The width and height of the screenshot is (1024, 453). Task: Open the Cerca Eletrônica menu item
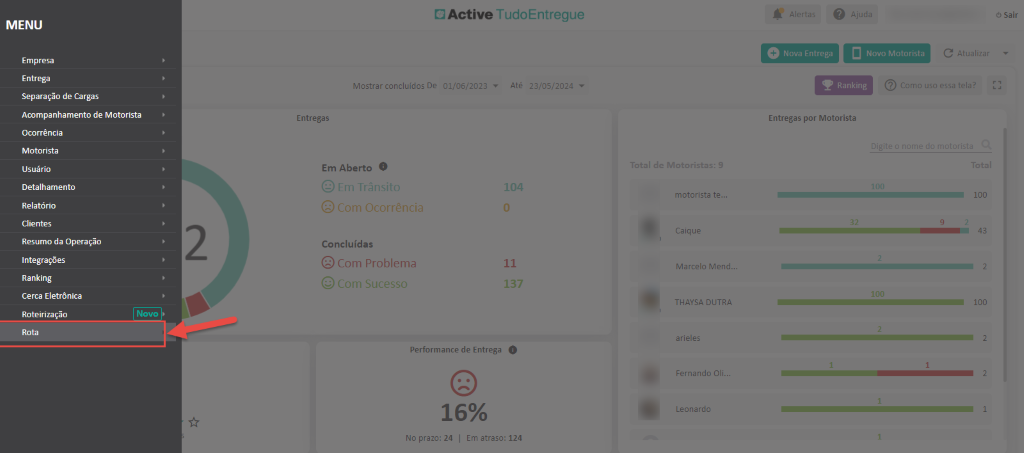[x=88, y=296]
